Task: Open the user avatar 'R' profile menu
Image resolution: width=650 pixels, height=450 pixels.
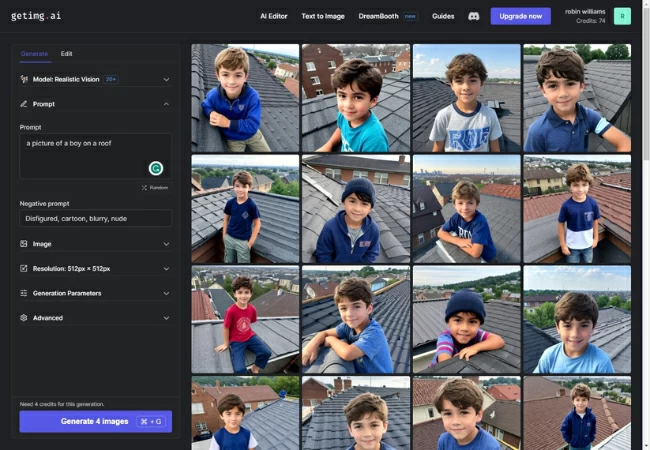Action: [622, 16]
